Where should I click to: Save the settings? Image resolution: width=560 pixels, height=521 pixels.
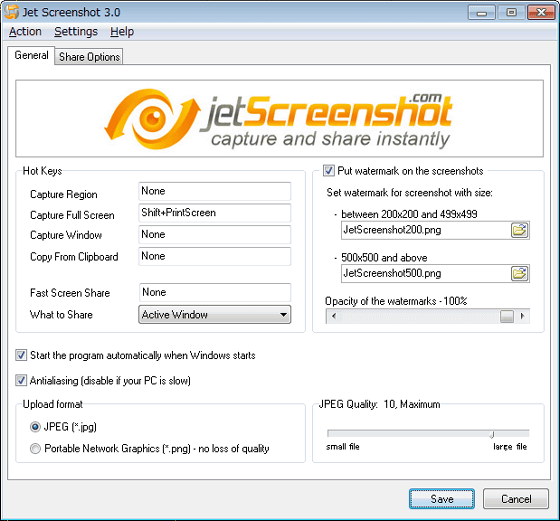442,499
